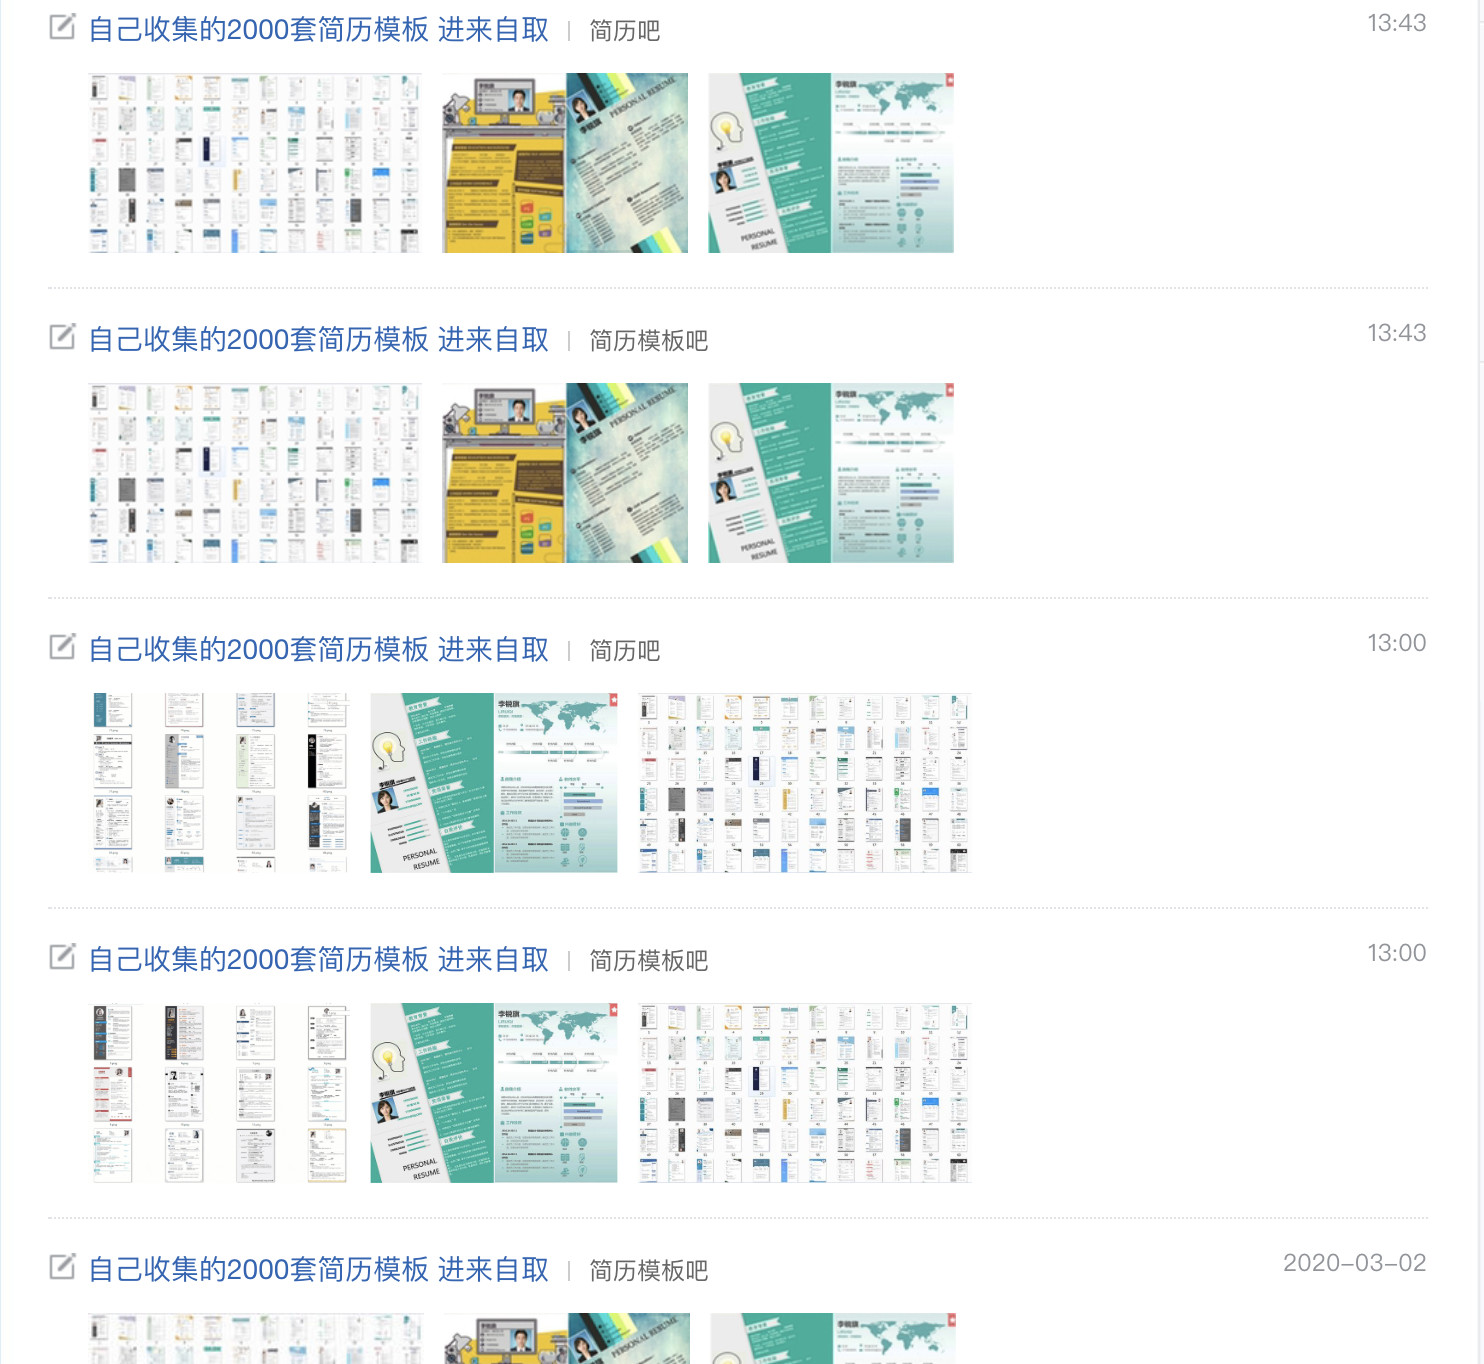Open the yellow resume thumbnail in the first post

click(x=565, y=163)
